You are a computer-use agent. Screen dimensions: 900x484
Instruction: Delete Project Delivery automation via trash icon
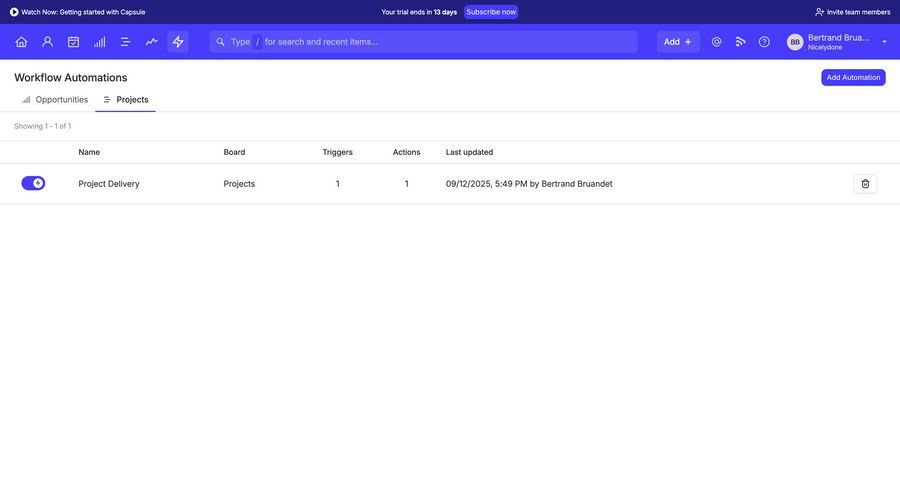click(865, 184)
